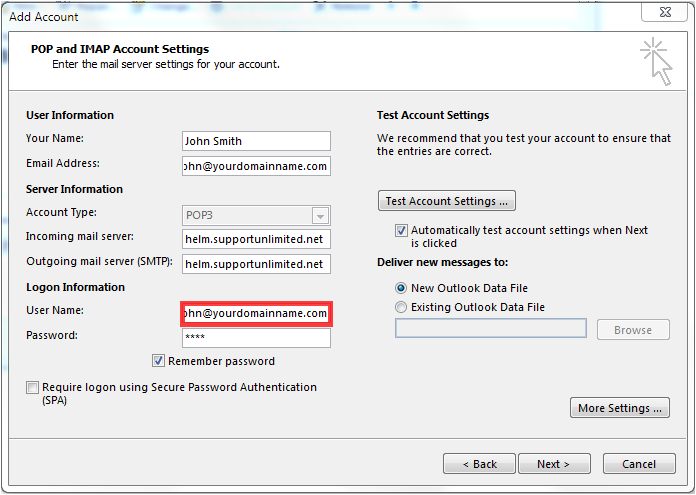The width and height of the screenshot is (696, 495).
Task: Go Back to previous wizard page
Action: [479, 464]
